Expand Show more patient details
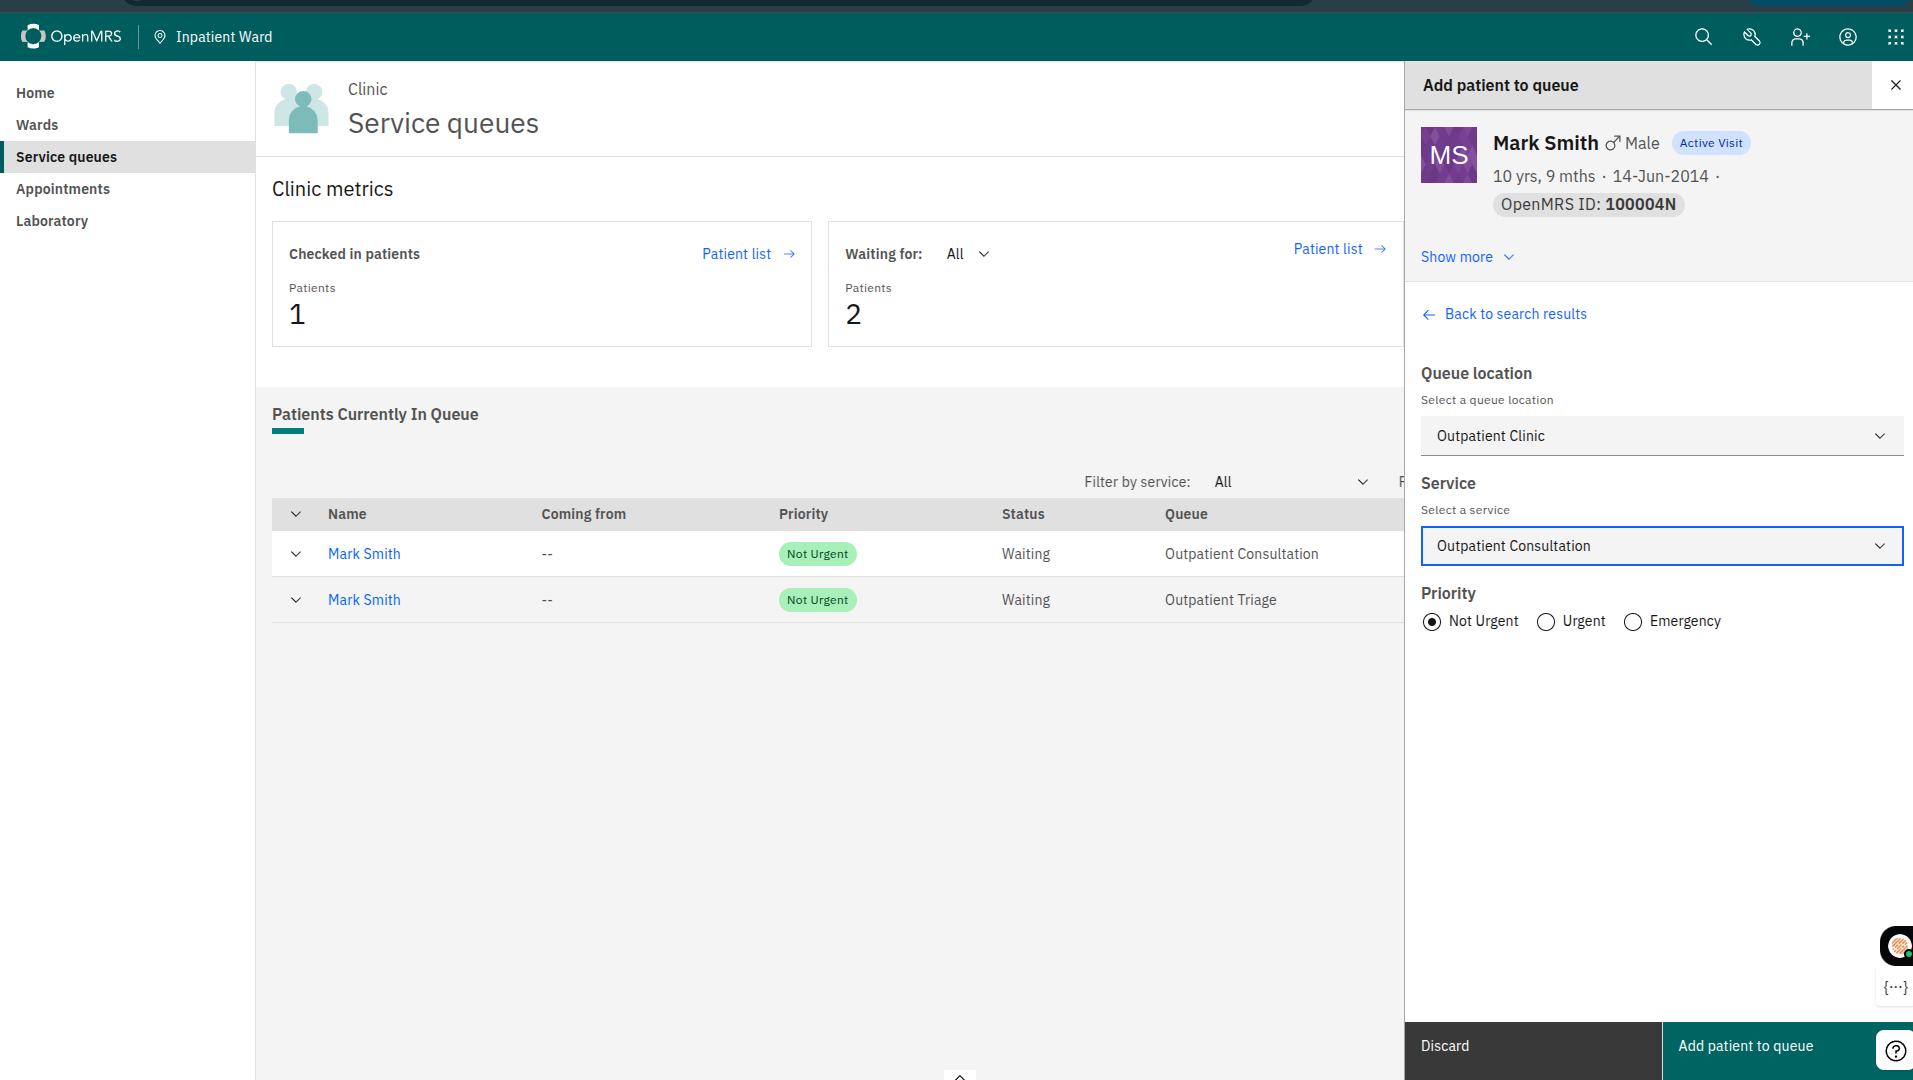This screenshot has width=1913, height=1080. pos(1467,257)
